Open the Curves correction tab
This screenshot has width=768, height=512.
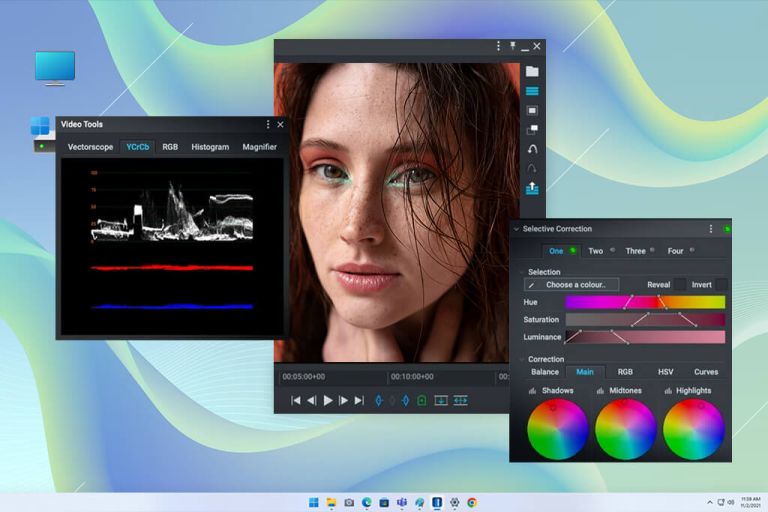(x=706, y=372)
